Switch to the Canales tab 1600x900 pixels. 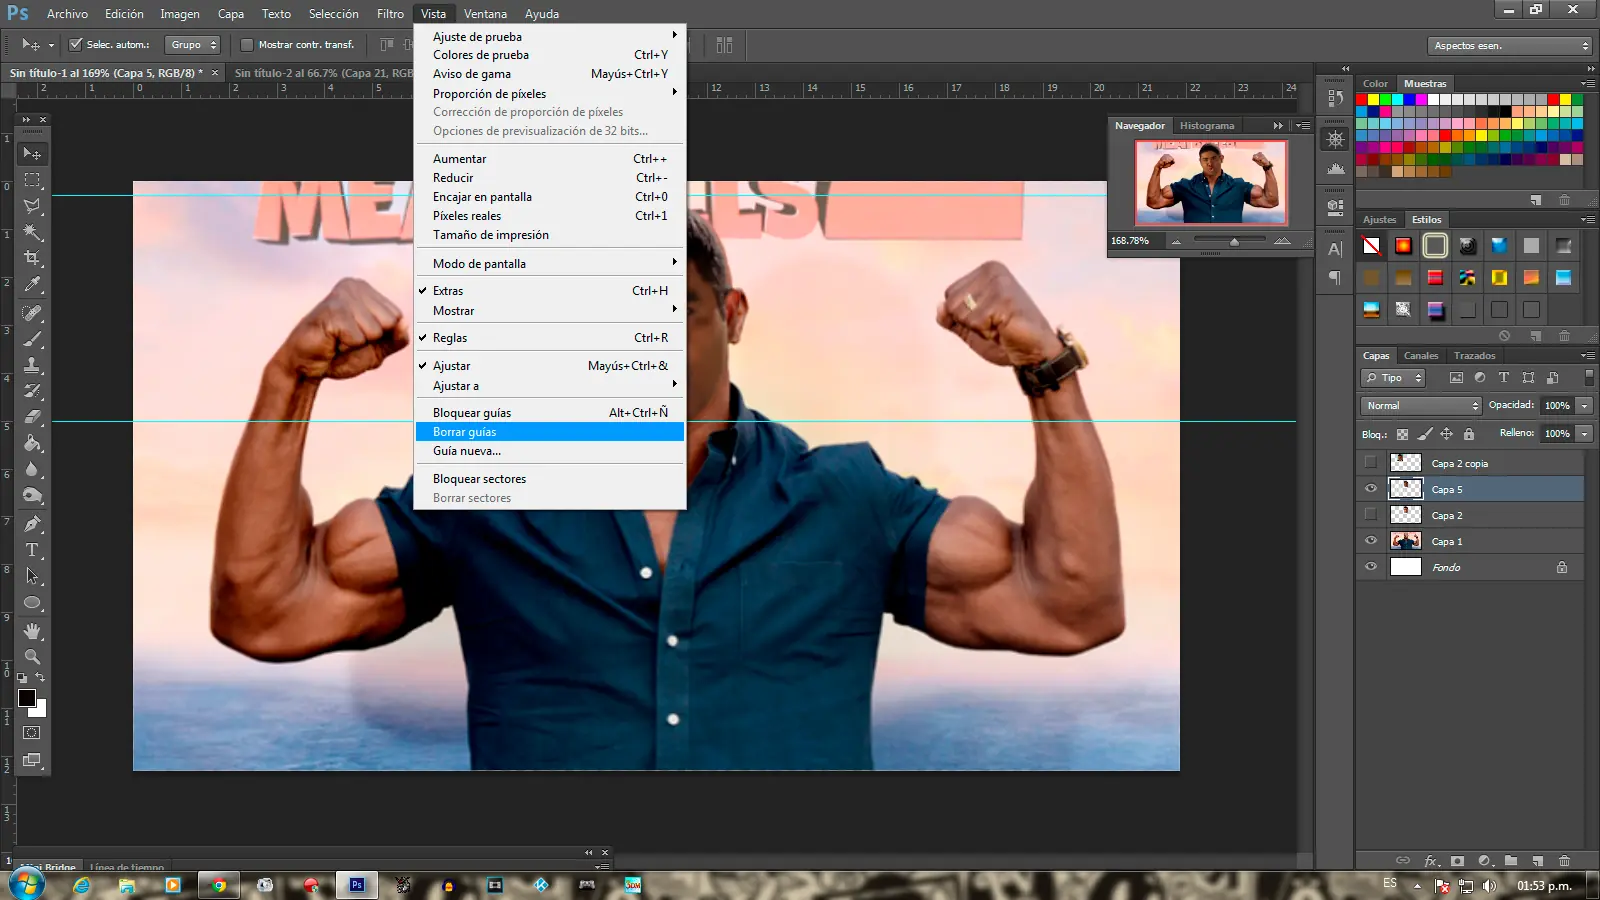pos(1420,356)
